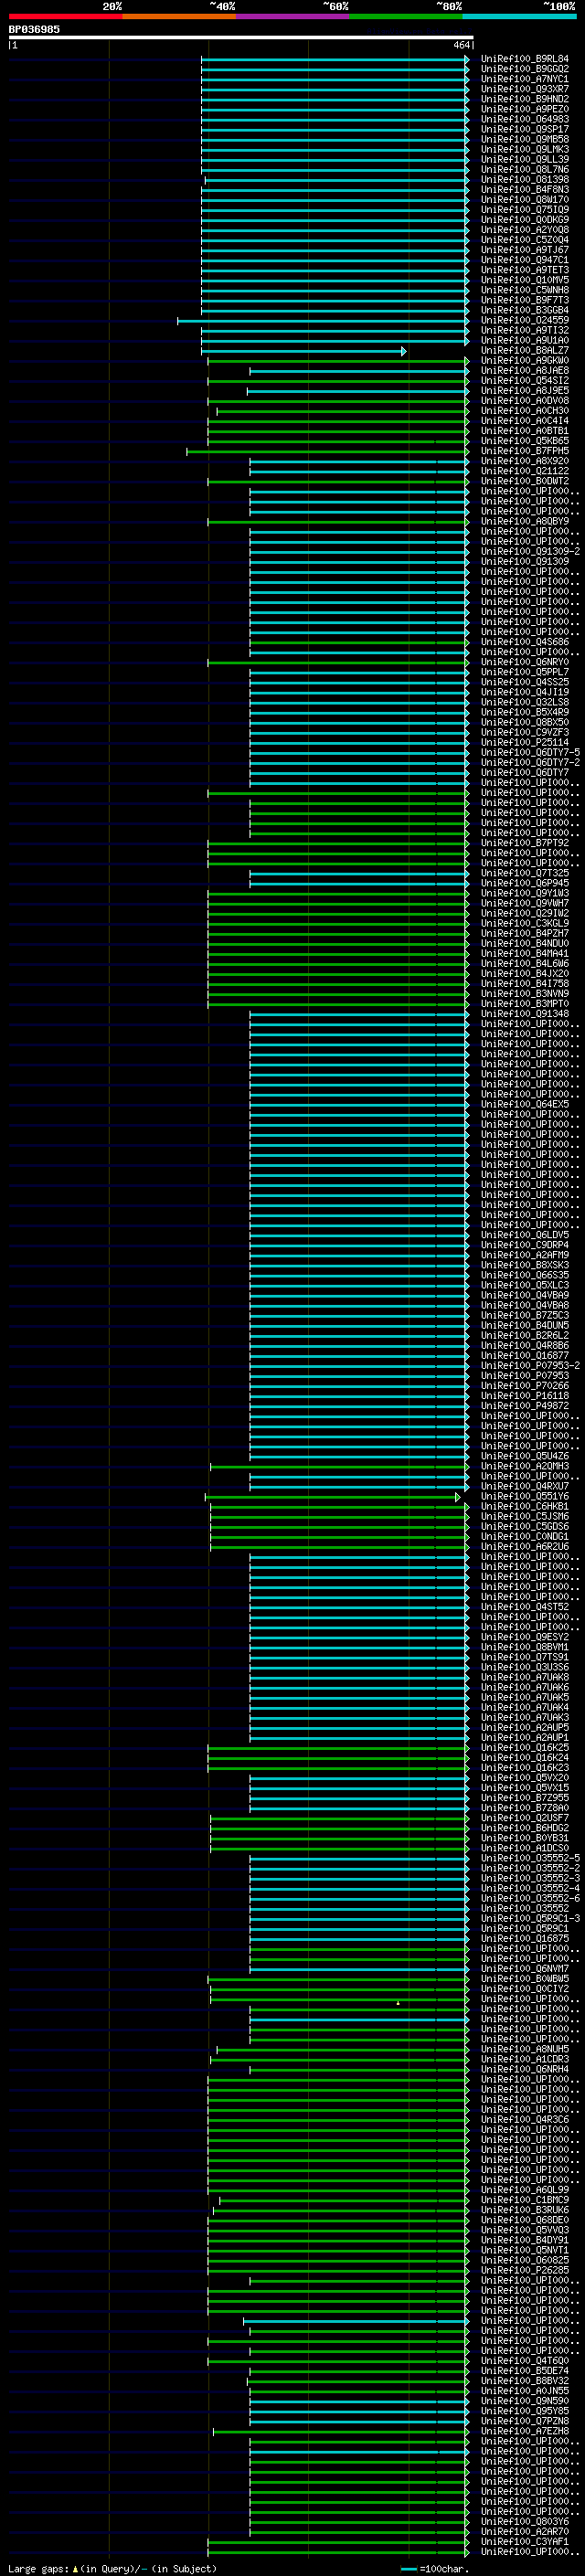Select hit UniRef100_A7NYC1
Screen dimensions: 585x2576
(x=525, y=79)
